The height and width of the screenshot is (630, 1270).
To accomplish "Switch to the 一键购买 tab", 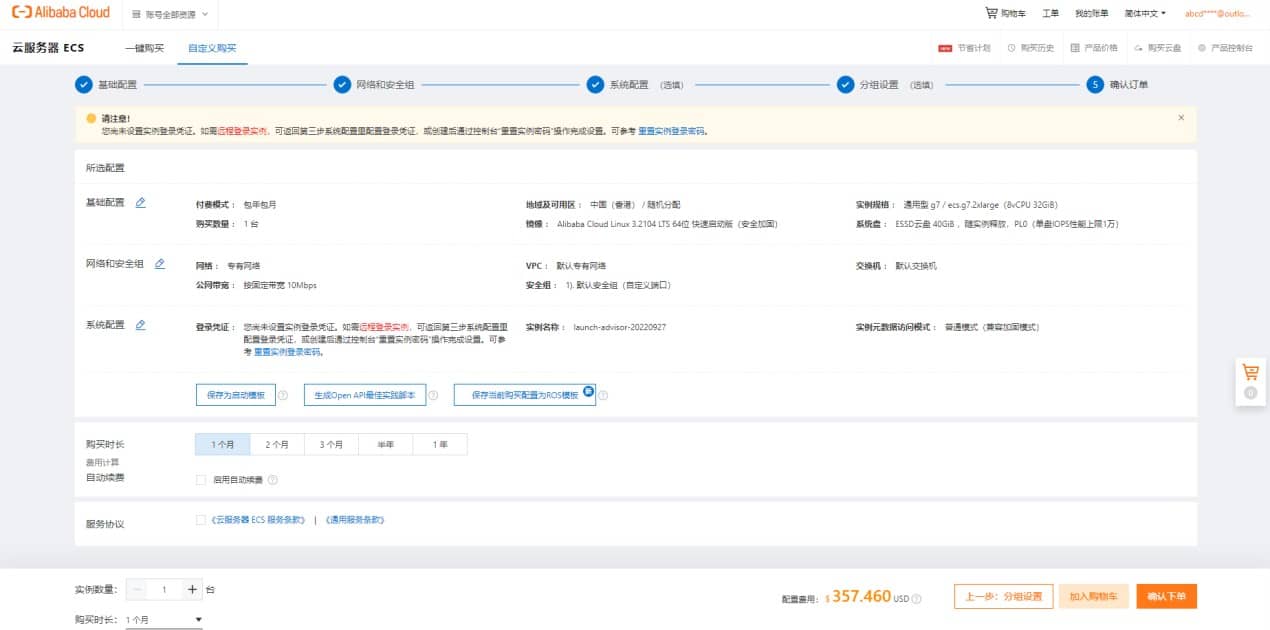I will [144, 48].
